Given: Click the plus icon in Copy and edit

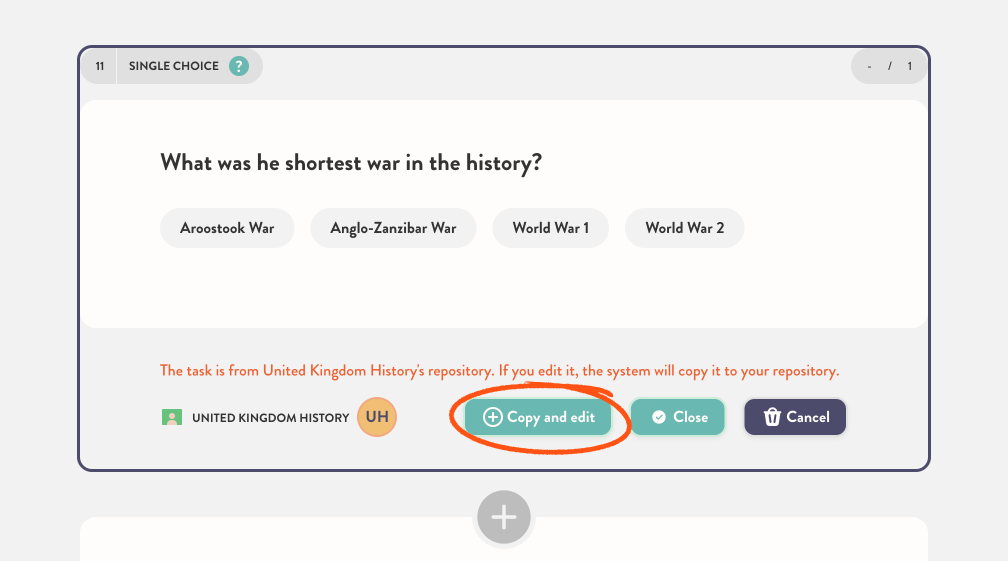Looking at the screenshot, I should coord(492,417).
